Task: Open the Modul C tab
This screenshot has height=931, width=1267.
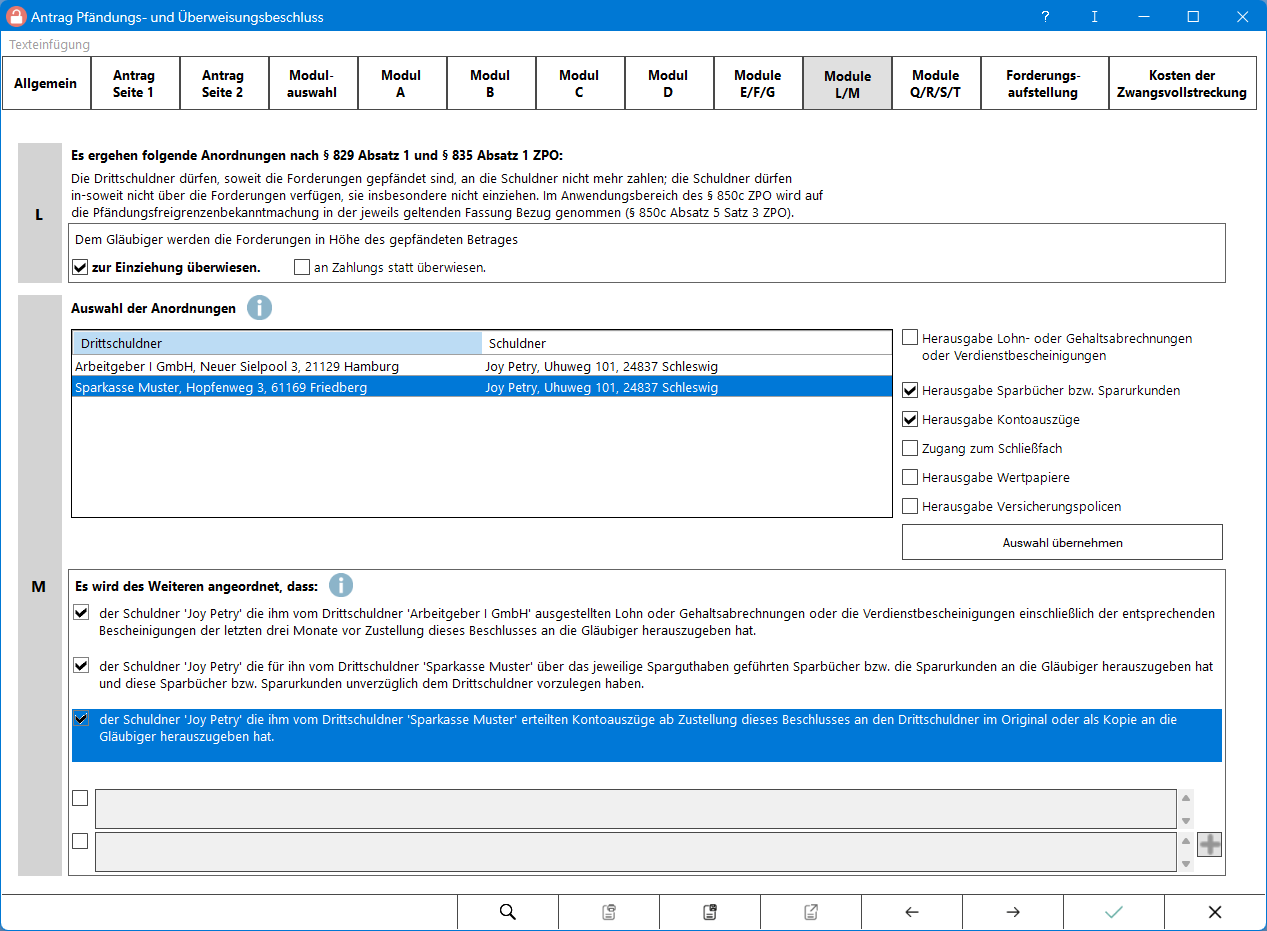Action: 579,83
